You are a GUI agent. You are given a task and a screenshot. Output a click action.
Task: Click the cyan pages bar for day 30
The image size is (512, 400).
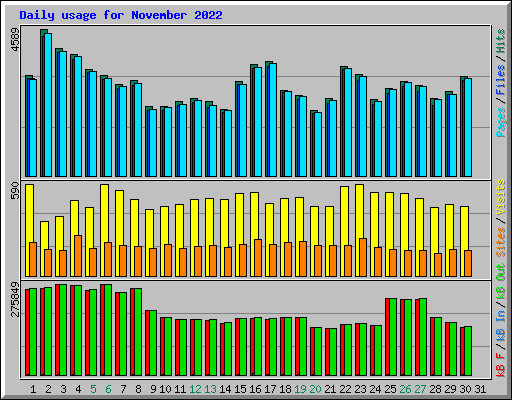[x=468, y=128]
